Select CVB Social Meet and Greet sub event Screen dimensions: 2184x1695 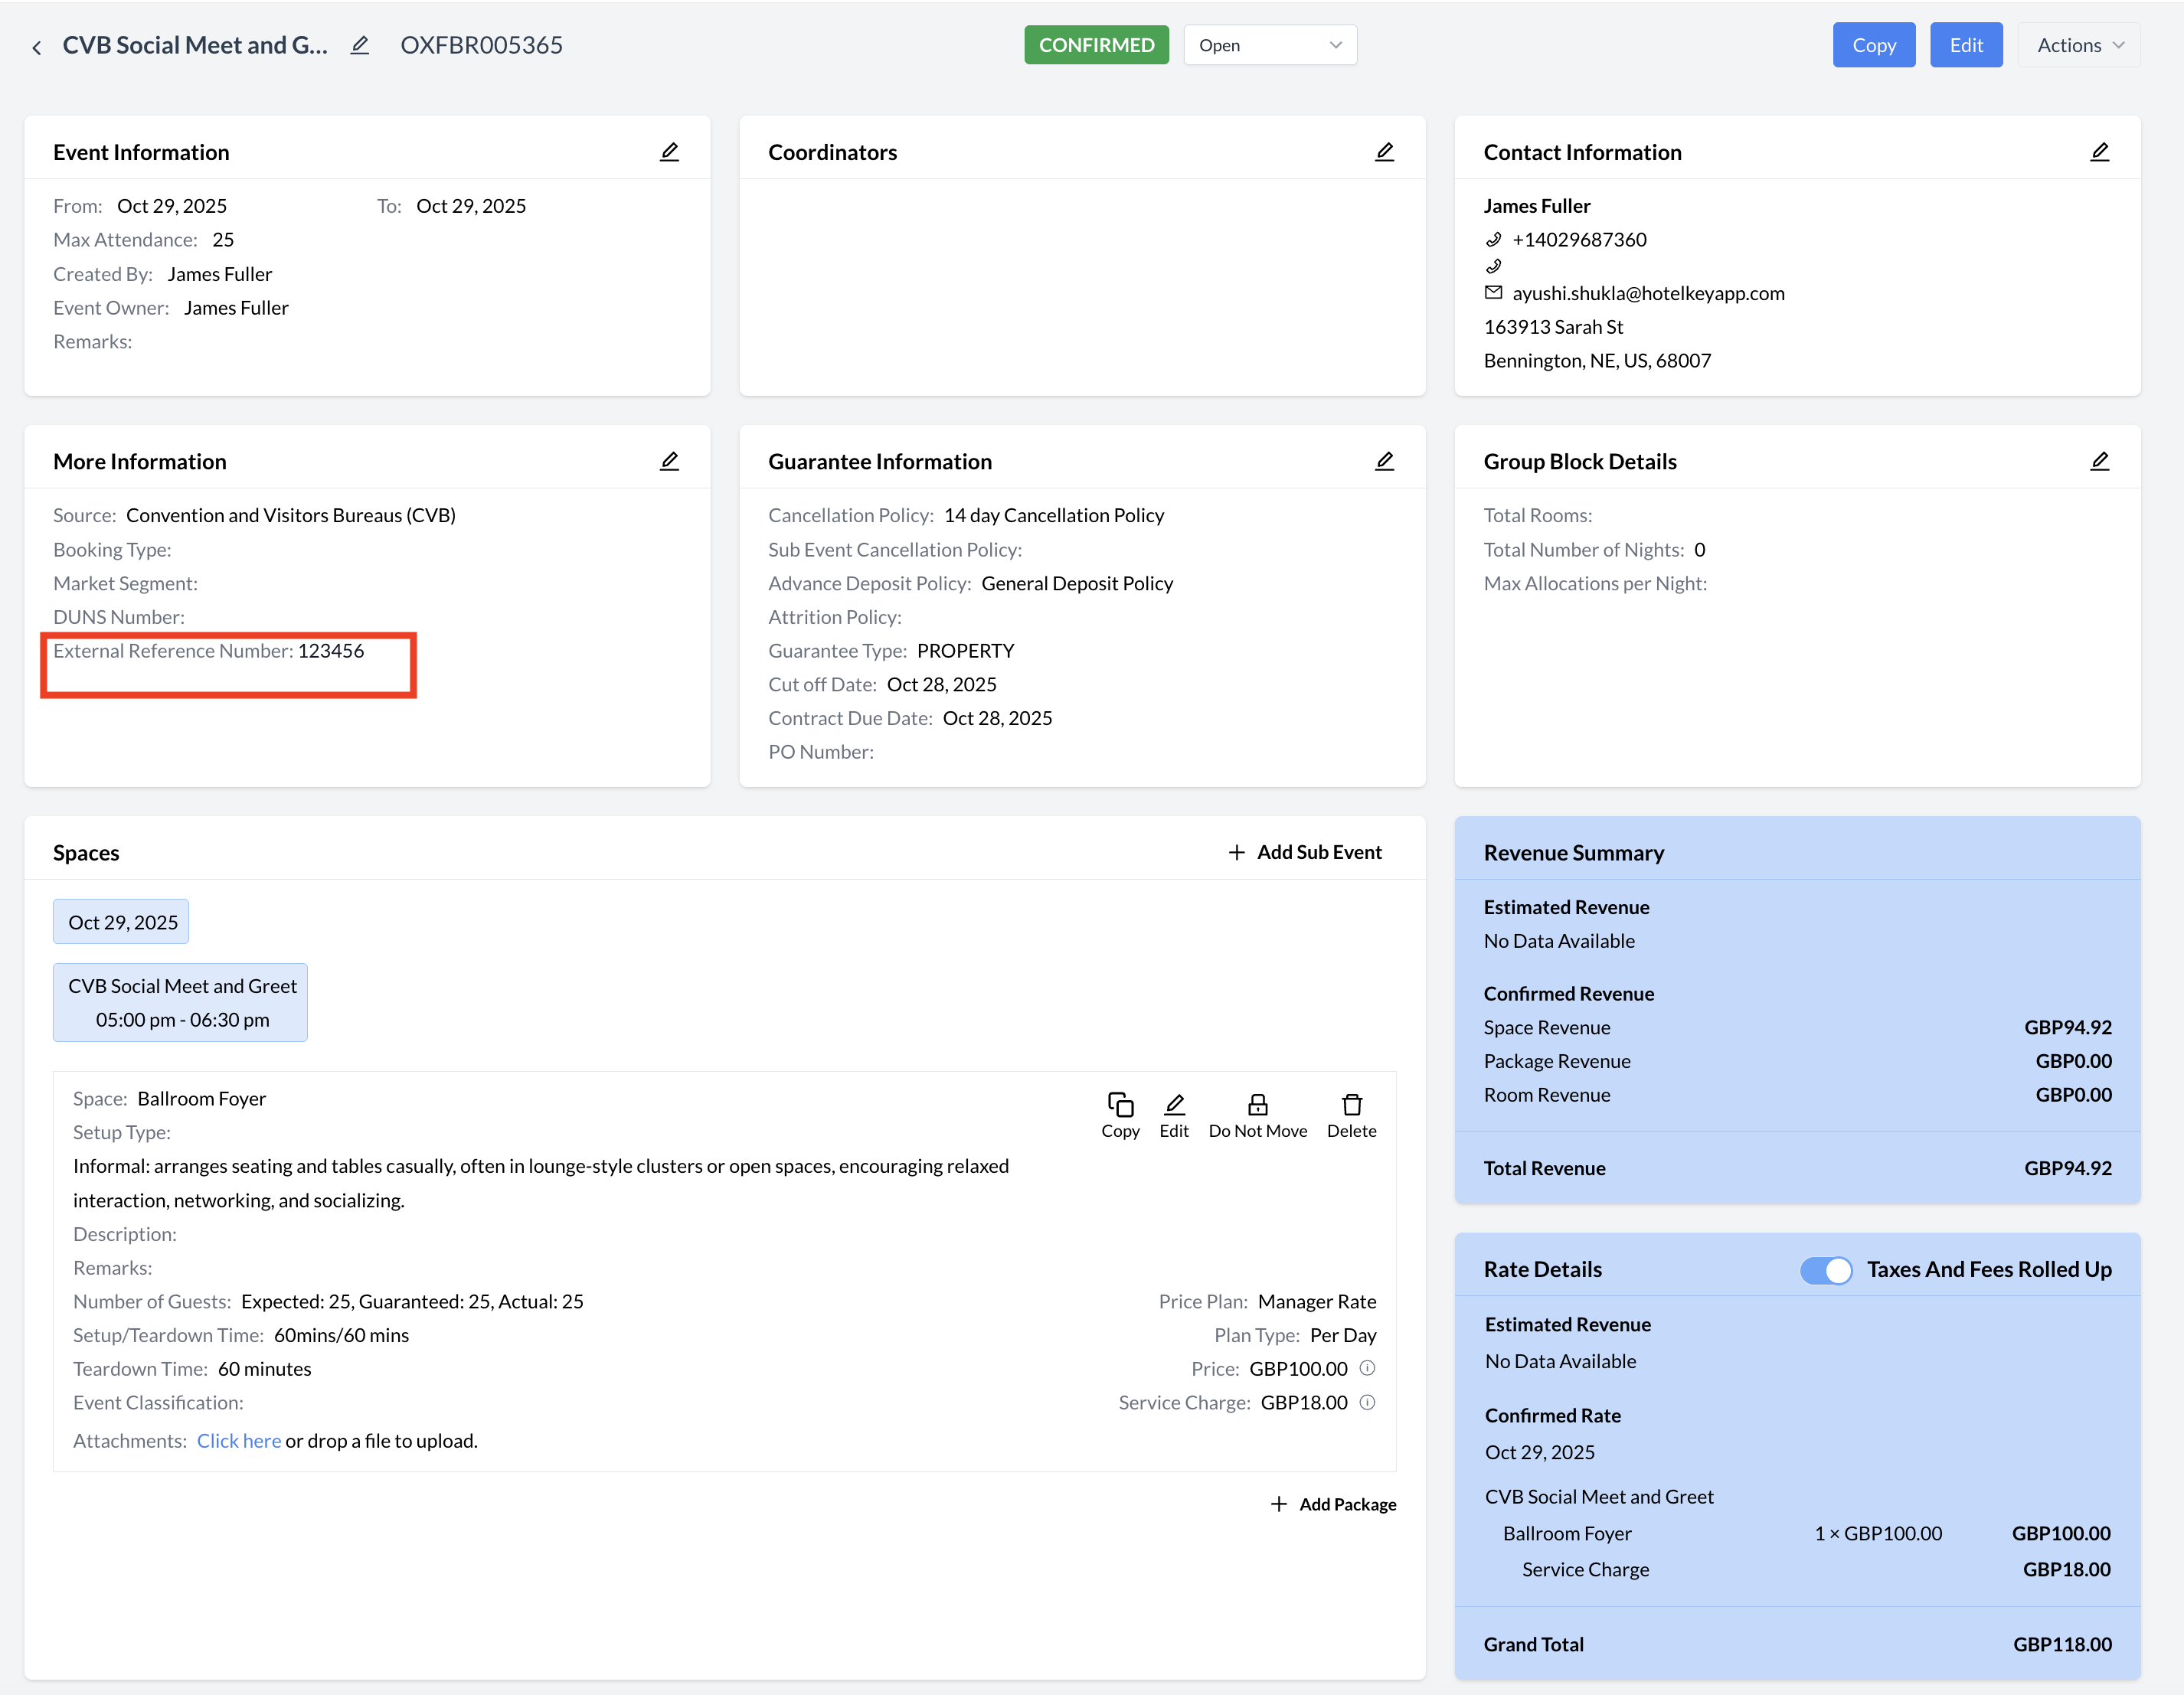pyautogui.click(x=181, y=1002)
